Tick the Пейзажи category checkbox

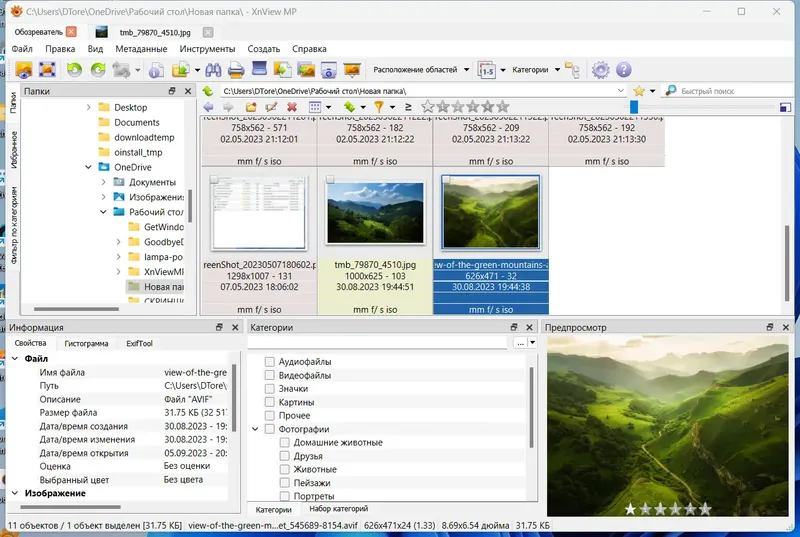[x=285, y=483]
